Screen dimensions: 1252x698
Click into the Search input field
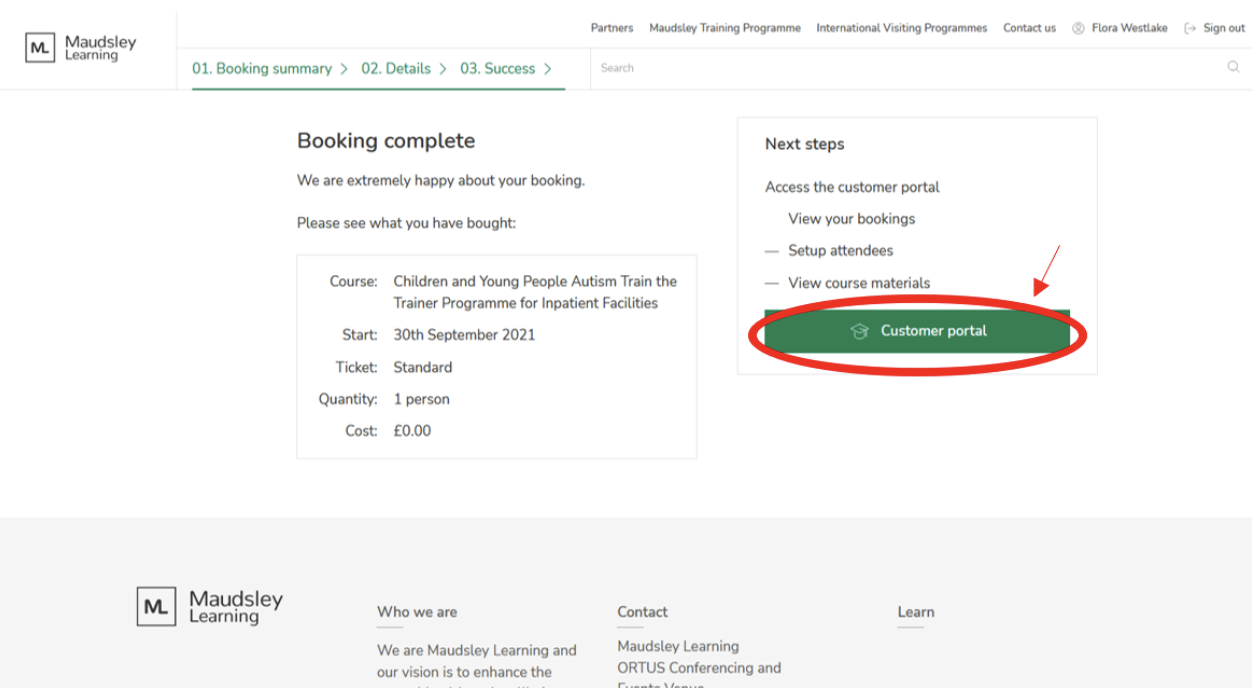click(900, 68)
